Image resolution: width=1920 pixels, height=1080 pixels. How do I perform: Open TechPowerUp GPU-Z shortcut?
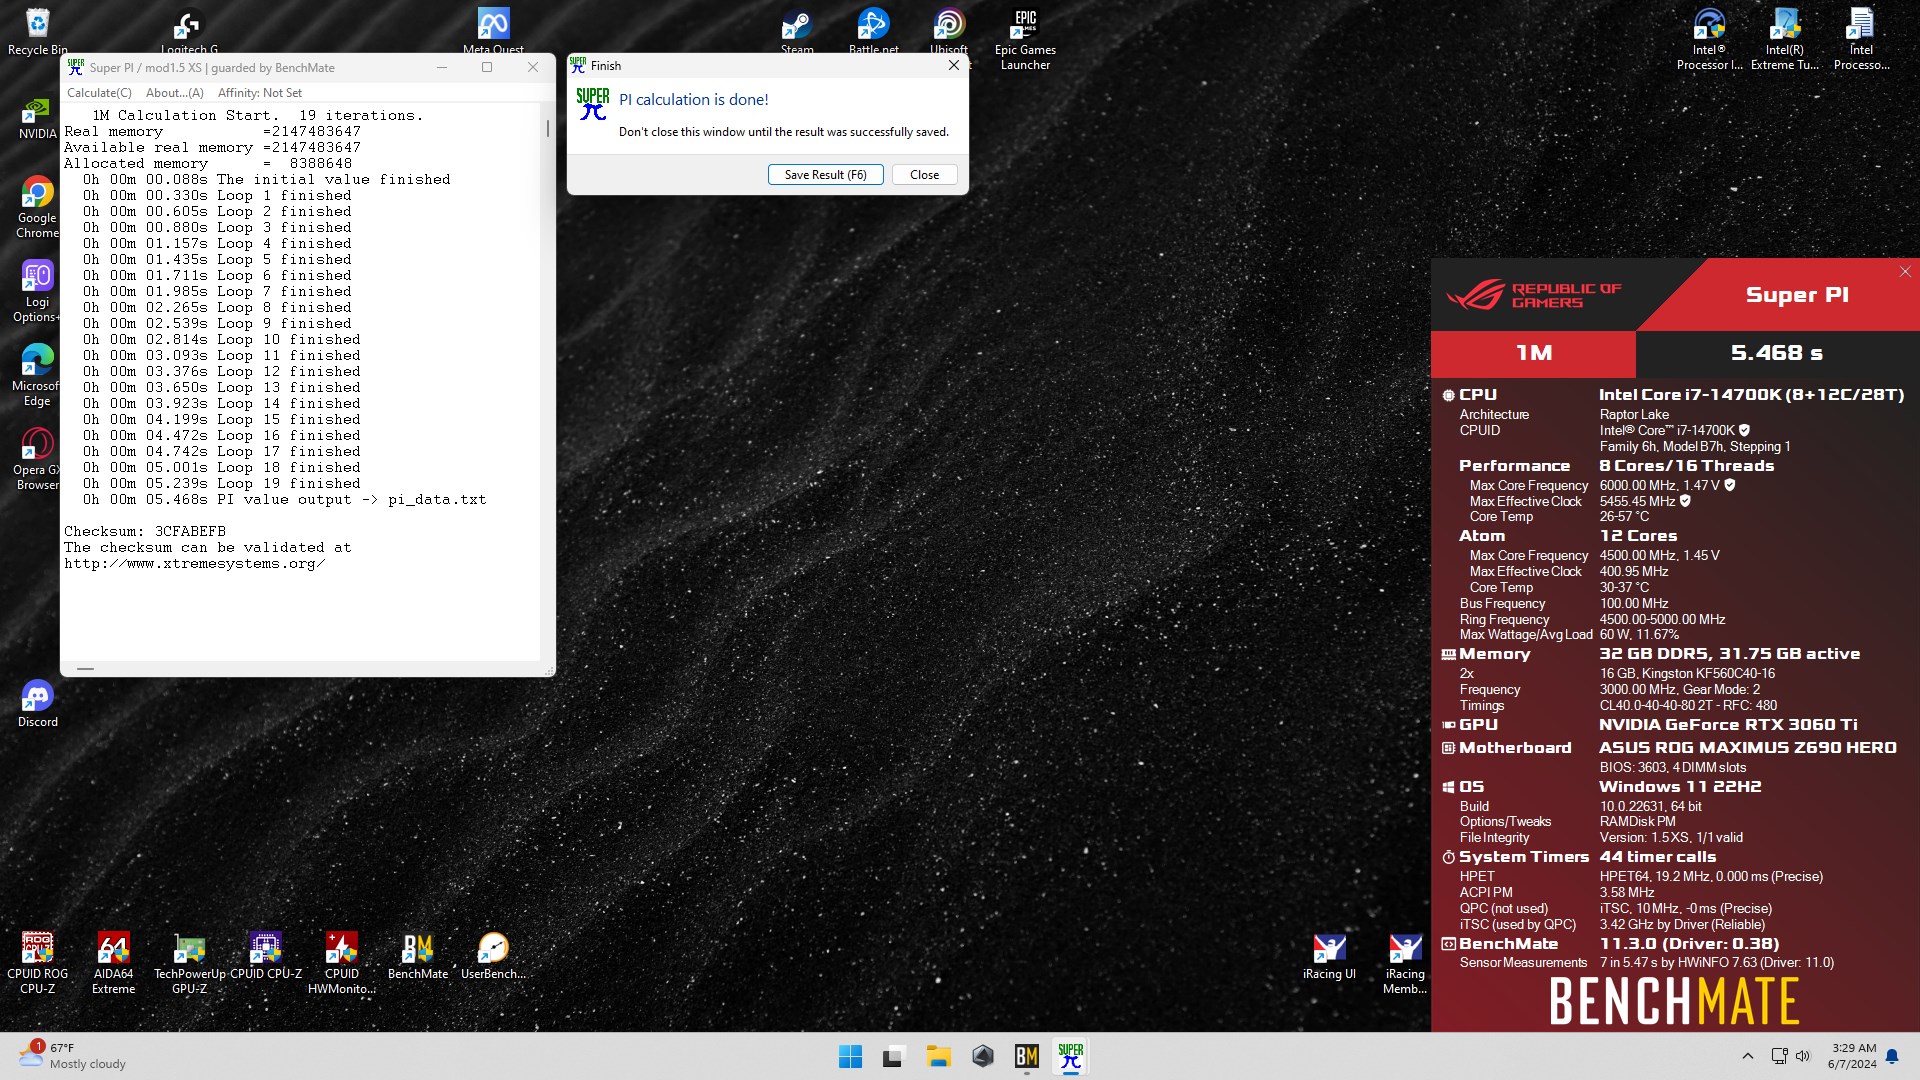click(x=189, y=963)
